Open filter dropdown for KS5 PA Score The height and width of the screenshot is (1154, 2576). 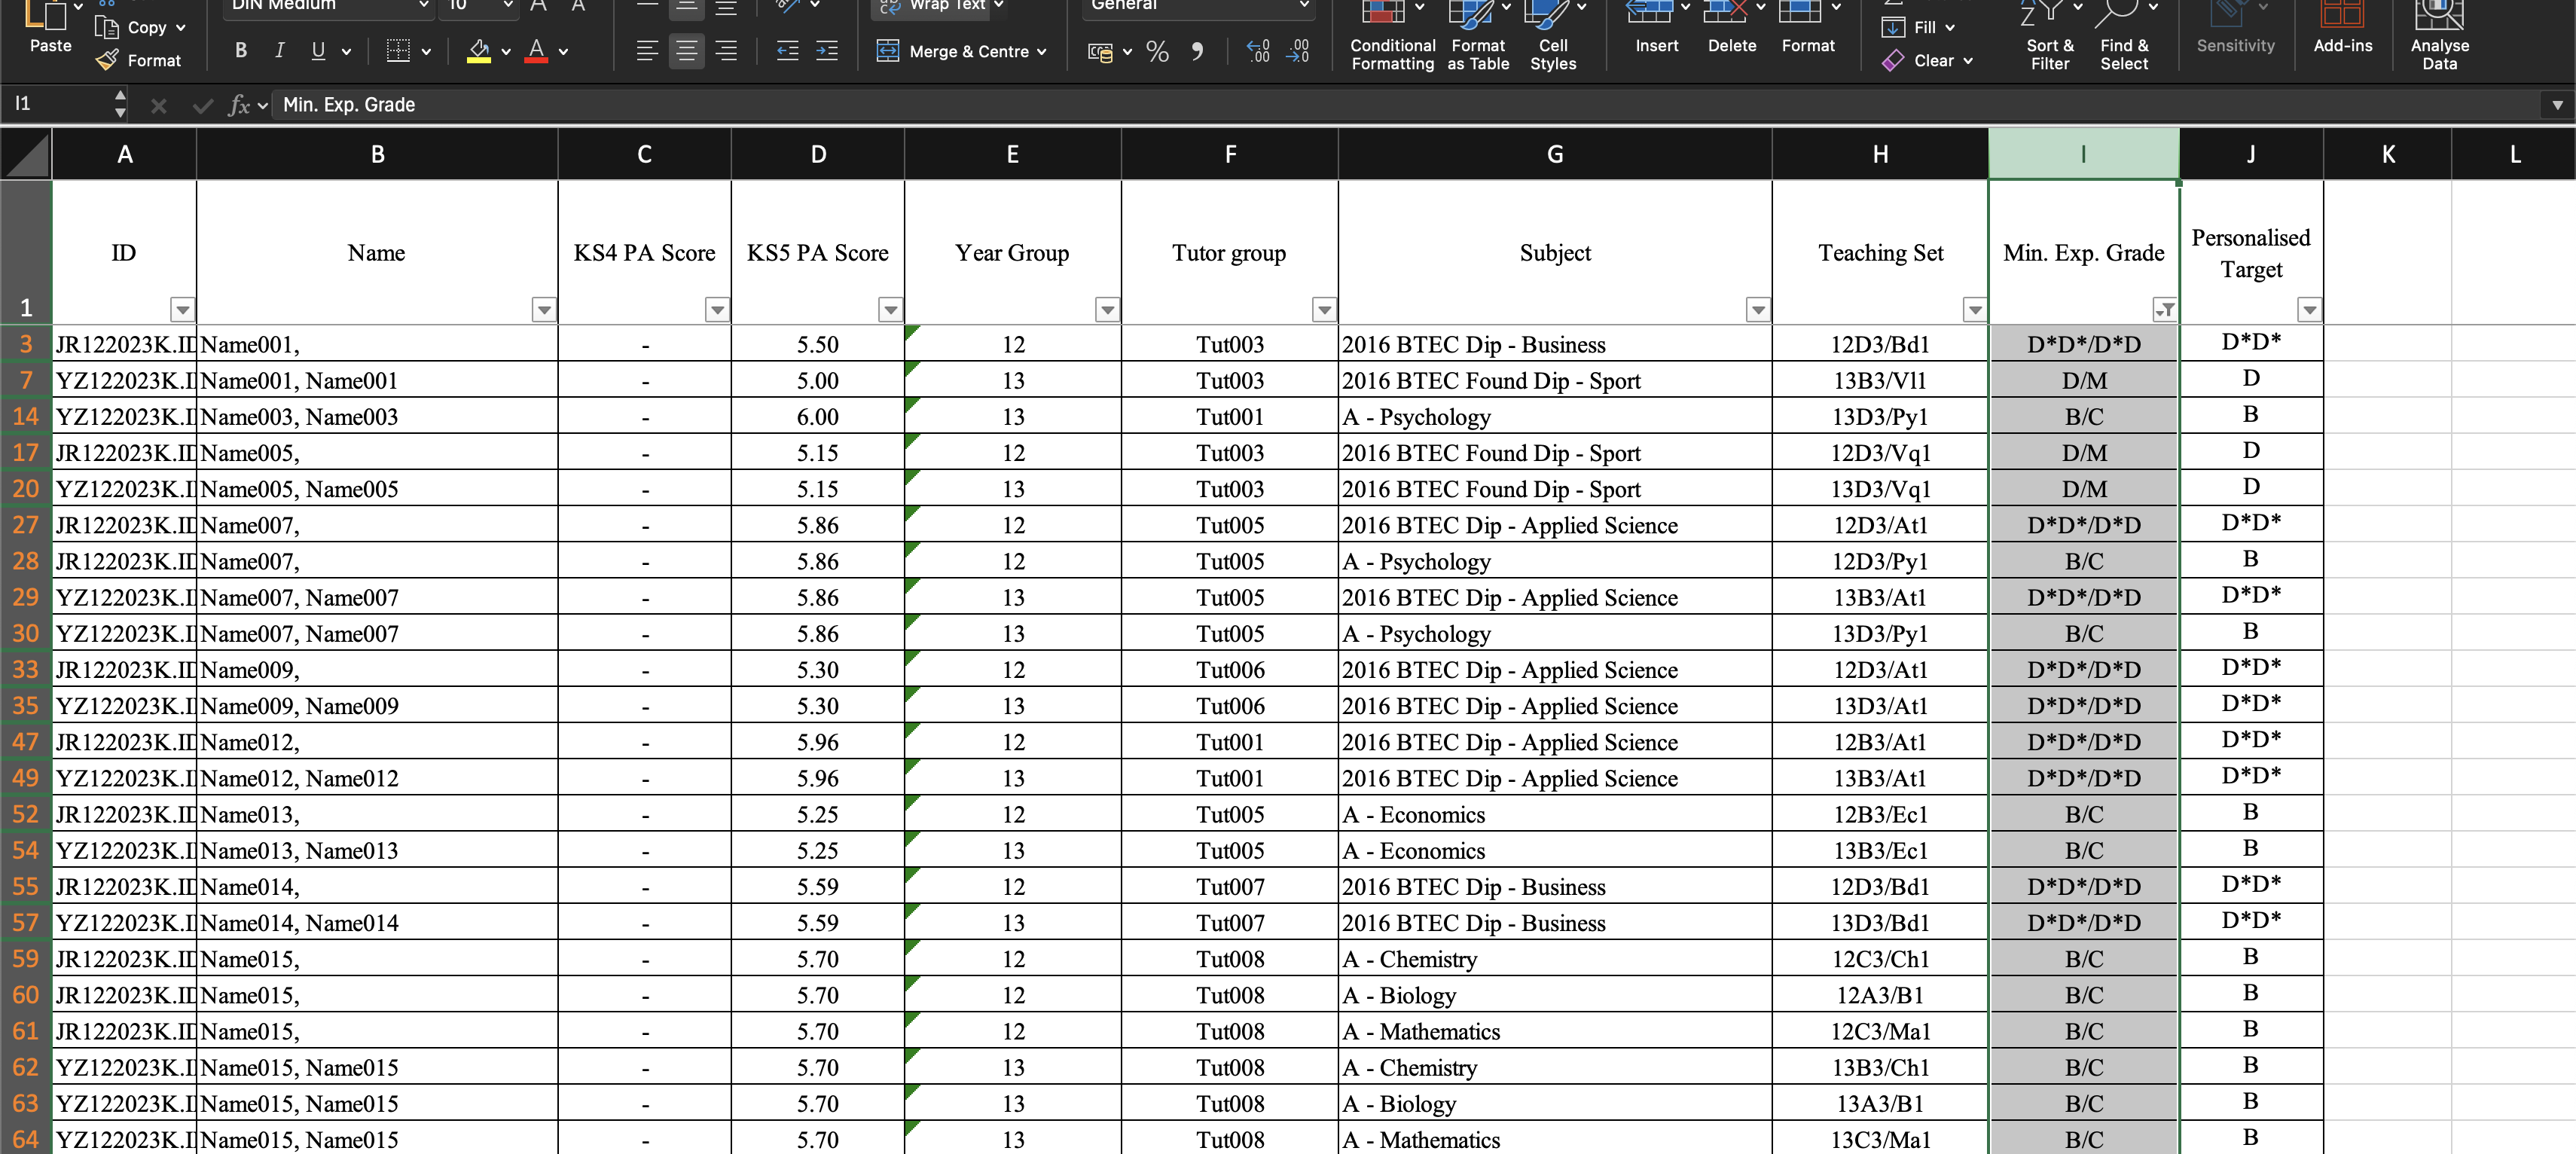click(x=890, y=310)
